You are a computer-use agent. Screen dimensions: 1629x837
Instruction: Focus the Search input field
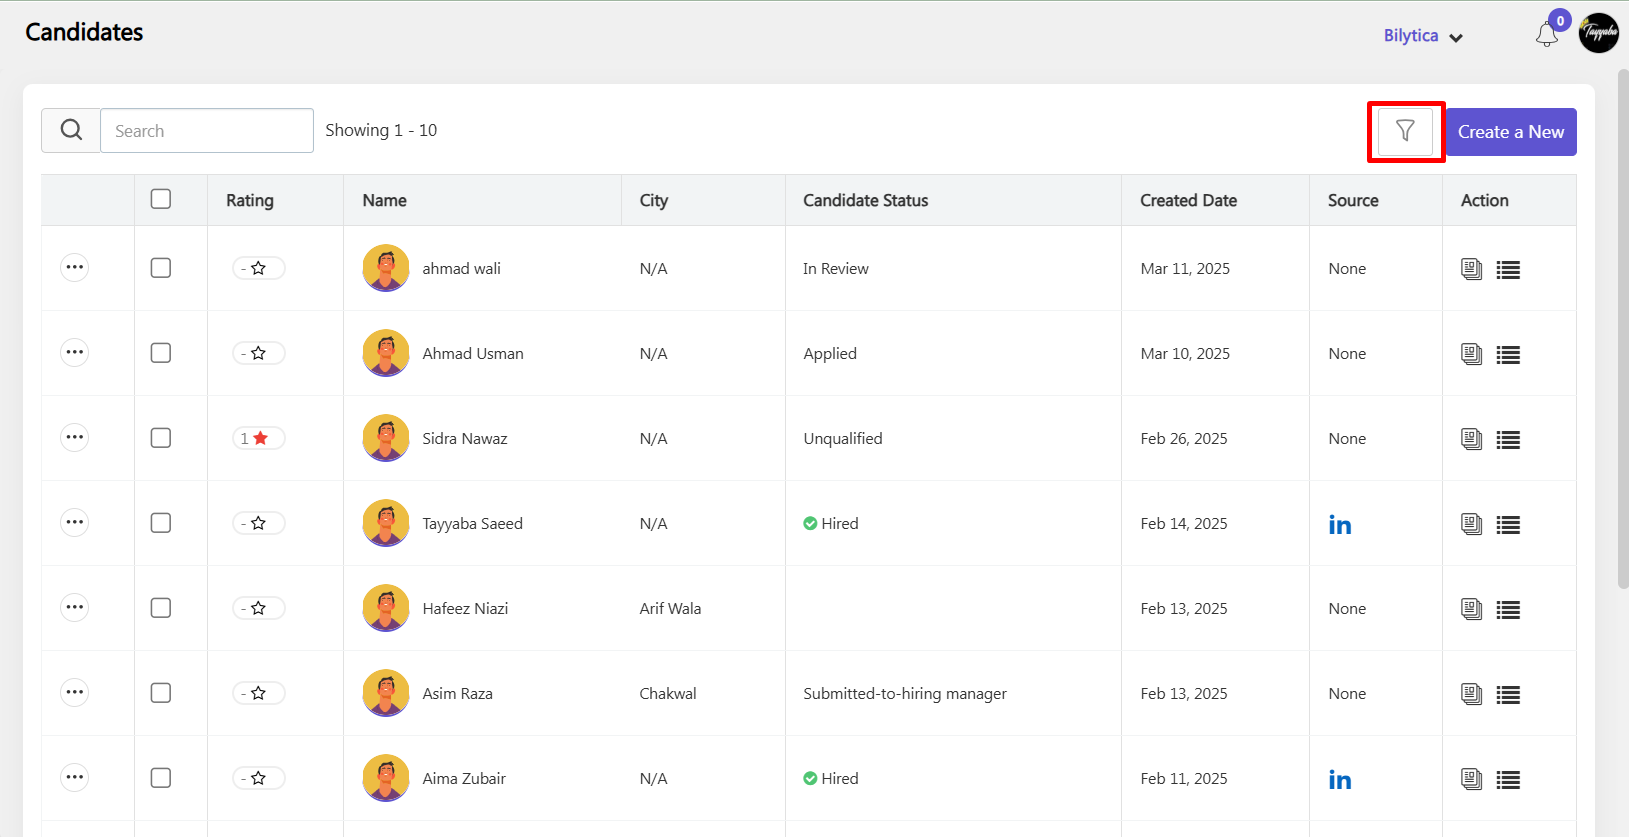(x=207, y=130)
